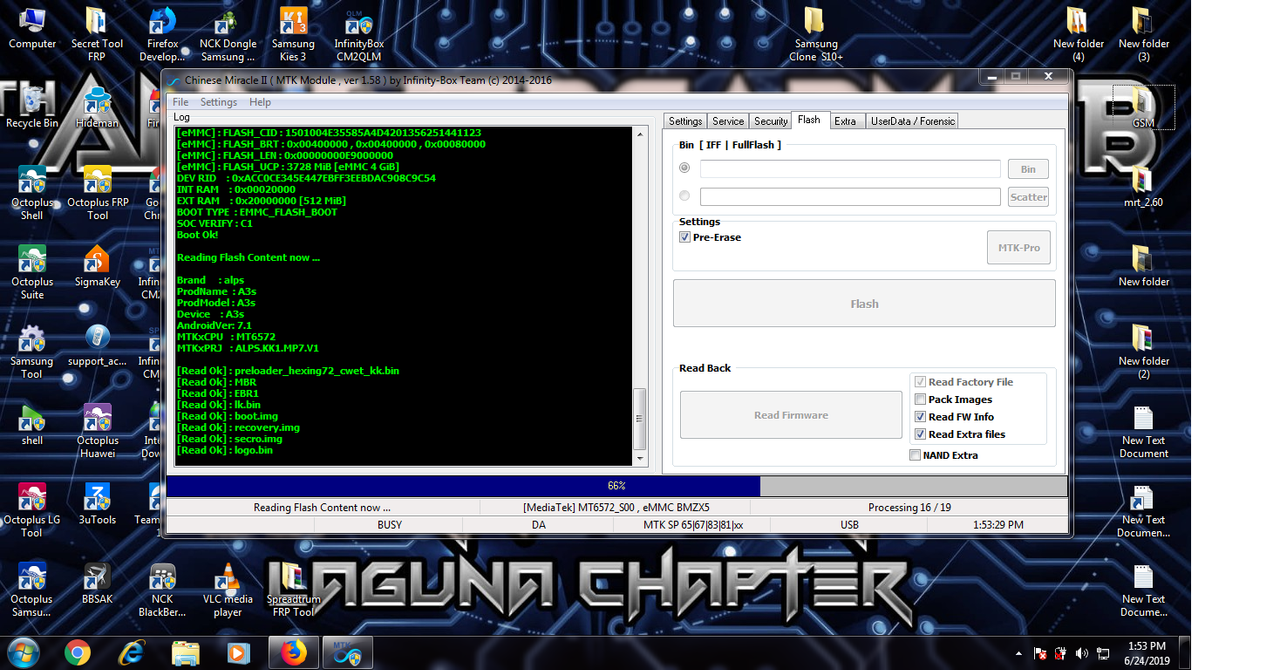Switch to the Settings tab

(685, 121)
